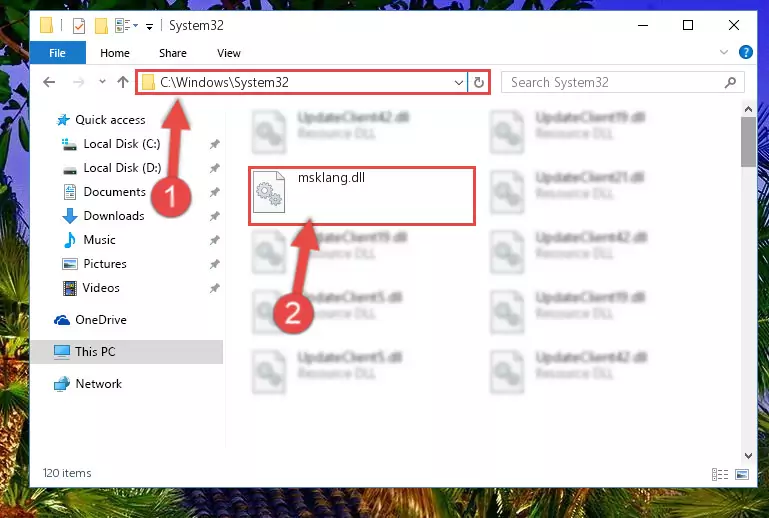Open Local Disk (C:) in sidebar

(122, 144)
